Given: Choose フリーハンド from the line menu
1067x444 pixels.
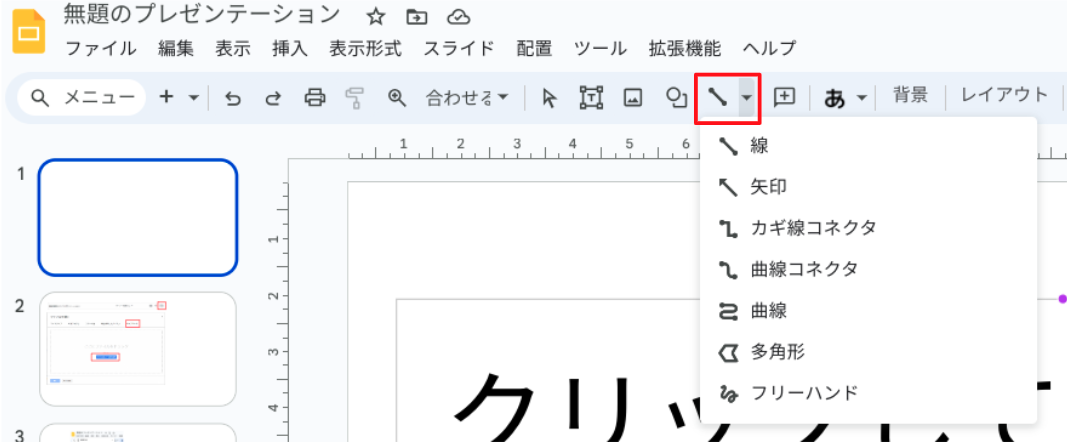Looking at the screenshot, I should 868,393.
